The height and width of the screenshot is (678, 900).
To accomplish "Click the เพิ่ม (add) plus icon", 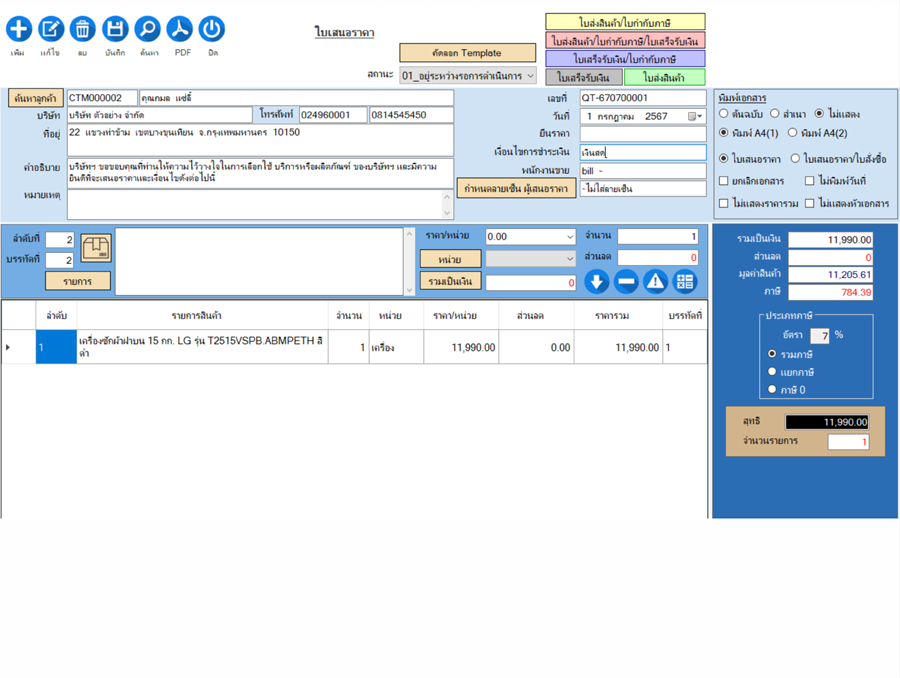I will coord(18,29).
